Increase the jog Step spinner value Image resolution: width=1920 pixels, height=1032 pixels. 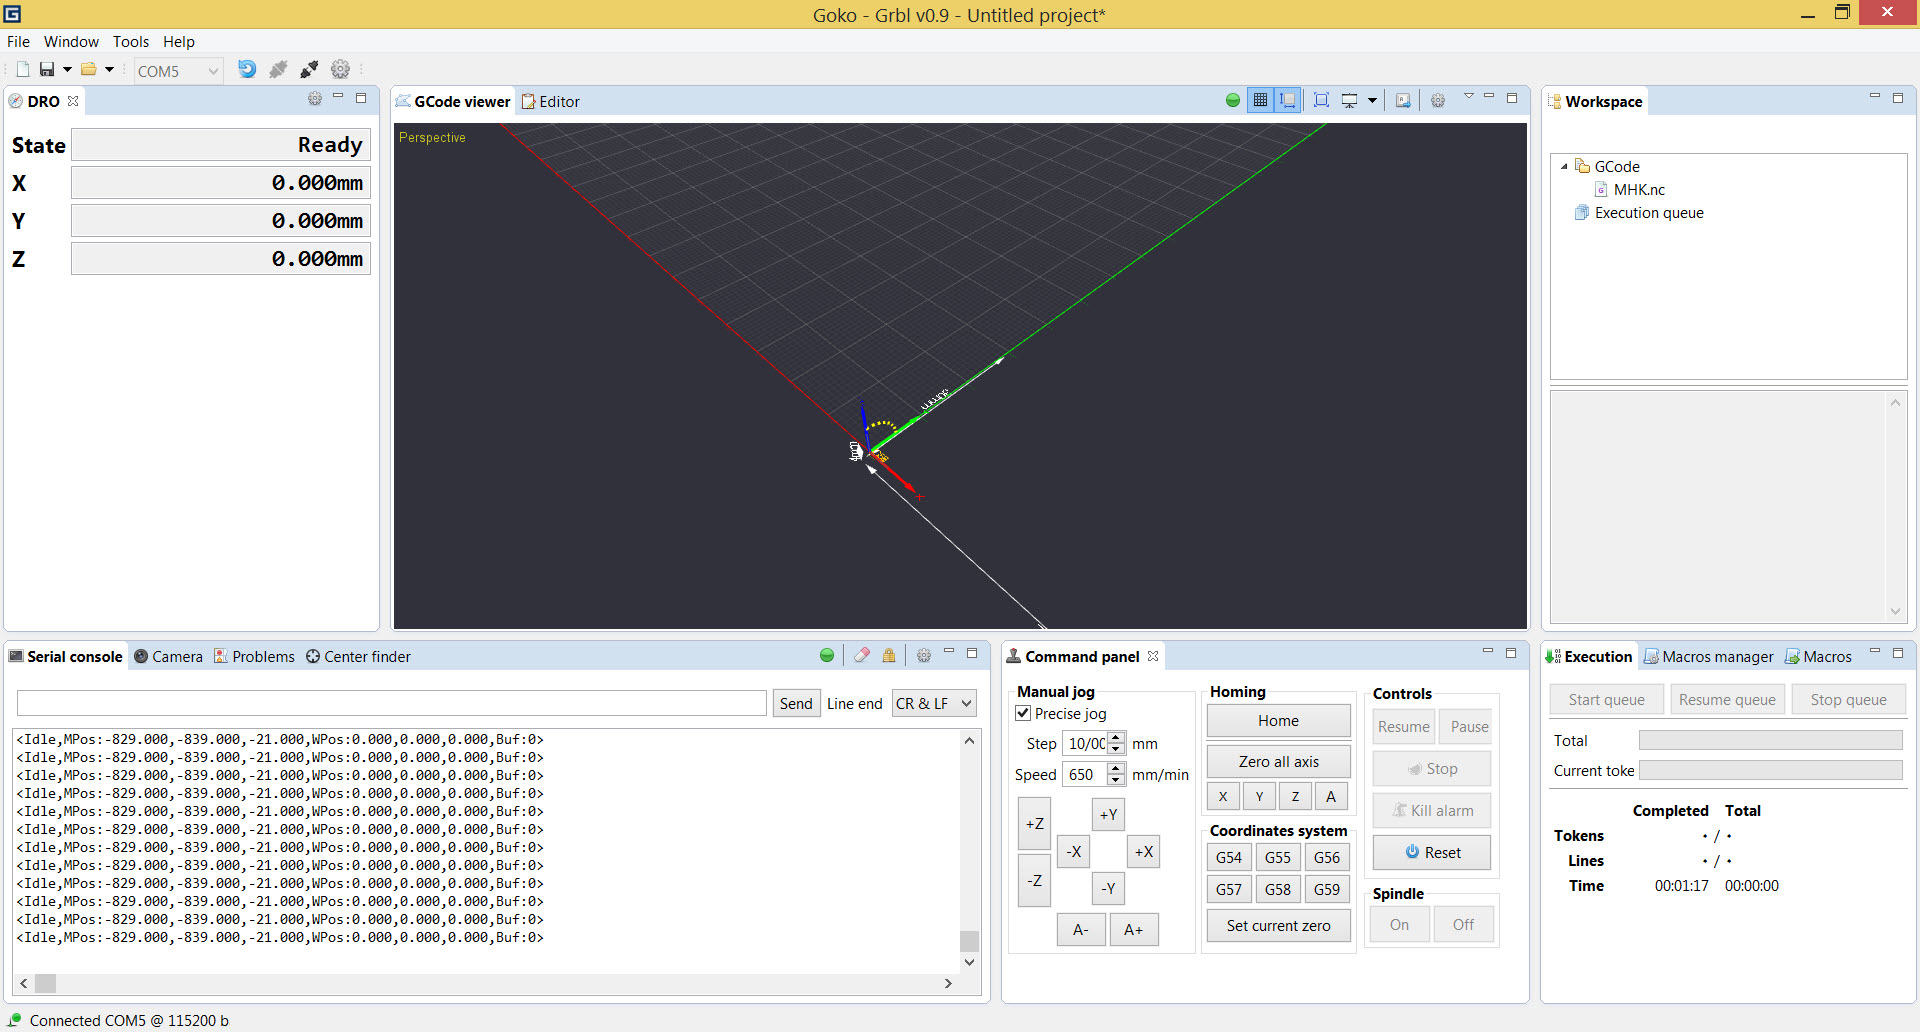[x=1116, y=738]
